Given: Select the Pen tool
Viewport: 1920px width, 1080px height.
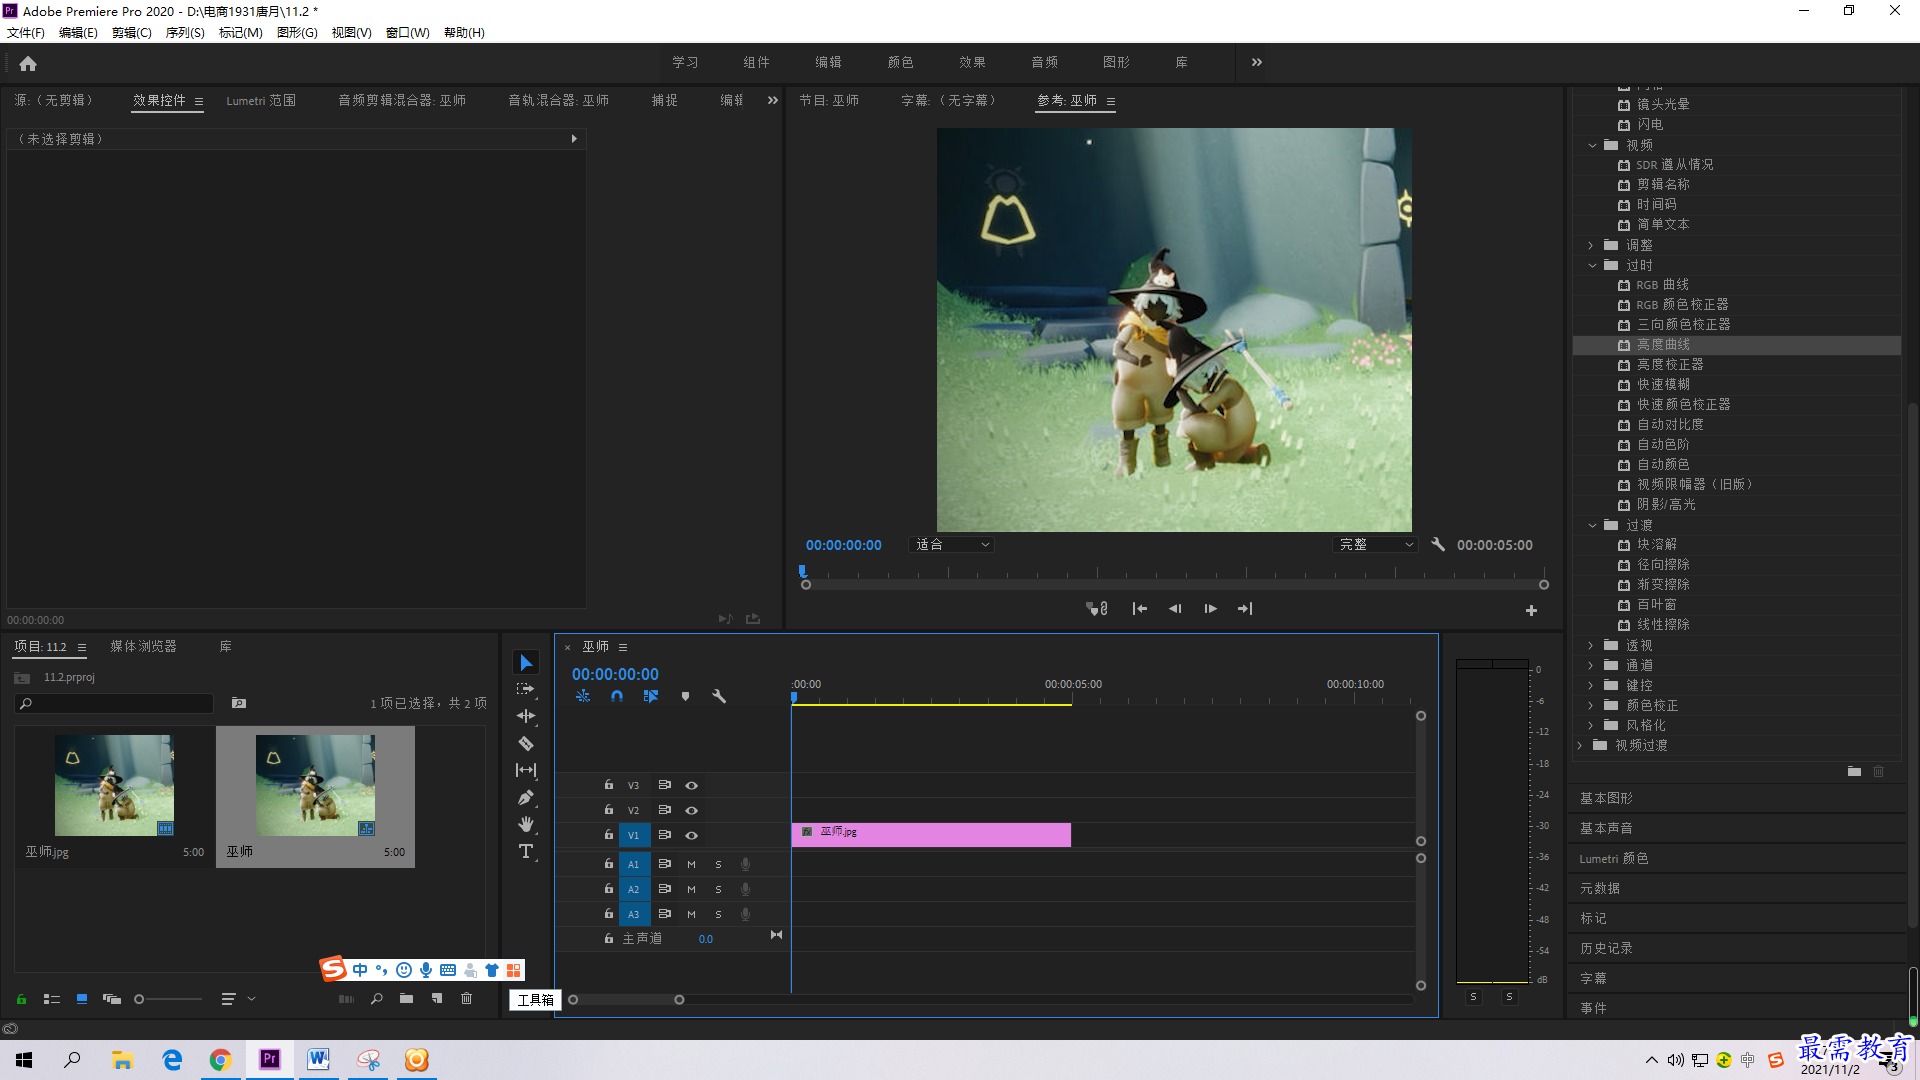Looking at the screenshot, I should 526,797.
